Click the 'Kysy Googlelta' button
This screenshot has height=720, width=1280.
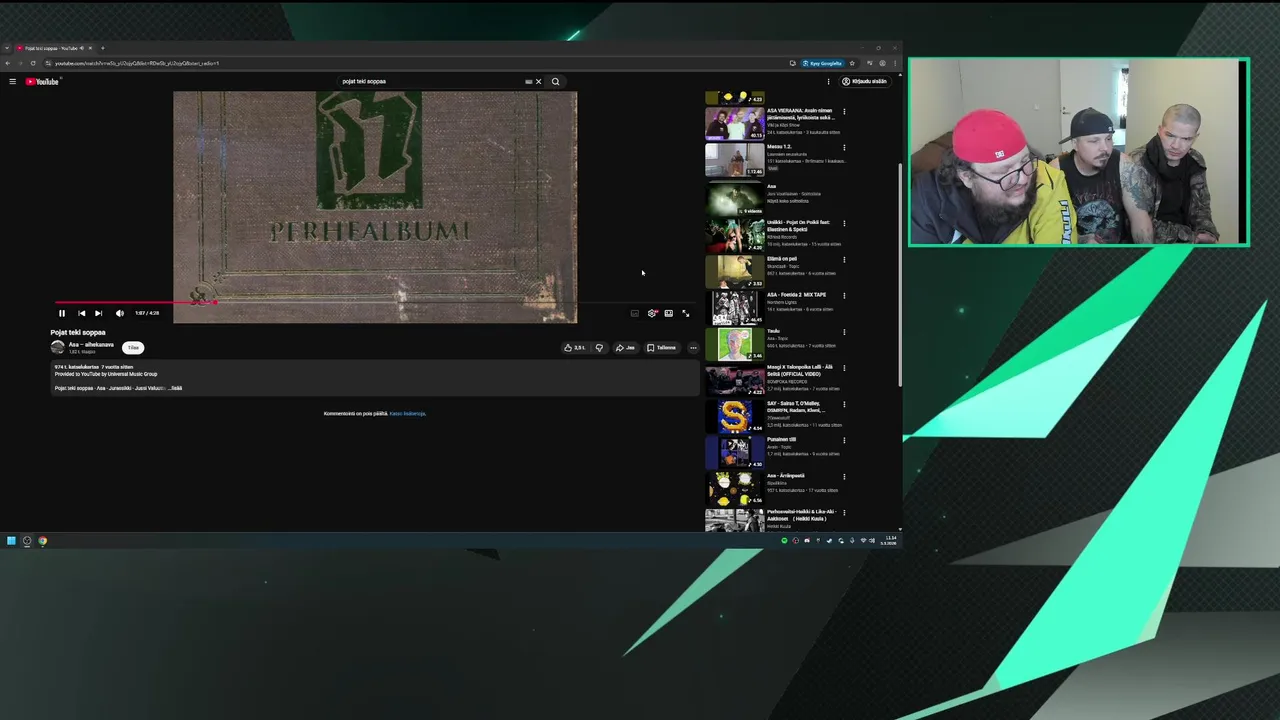823,63
